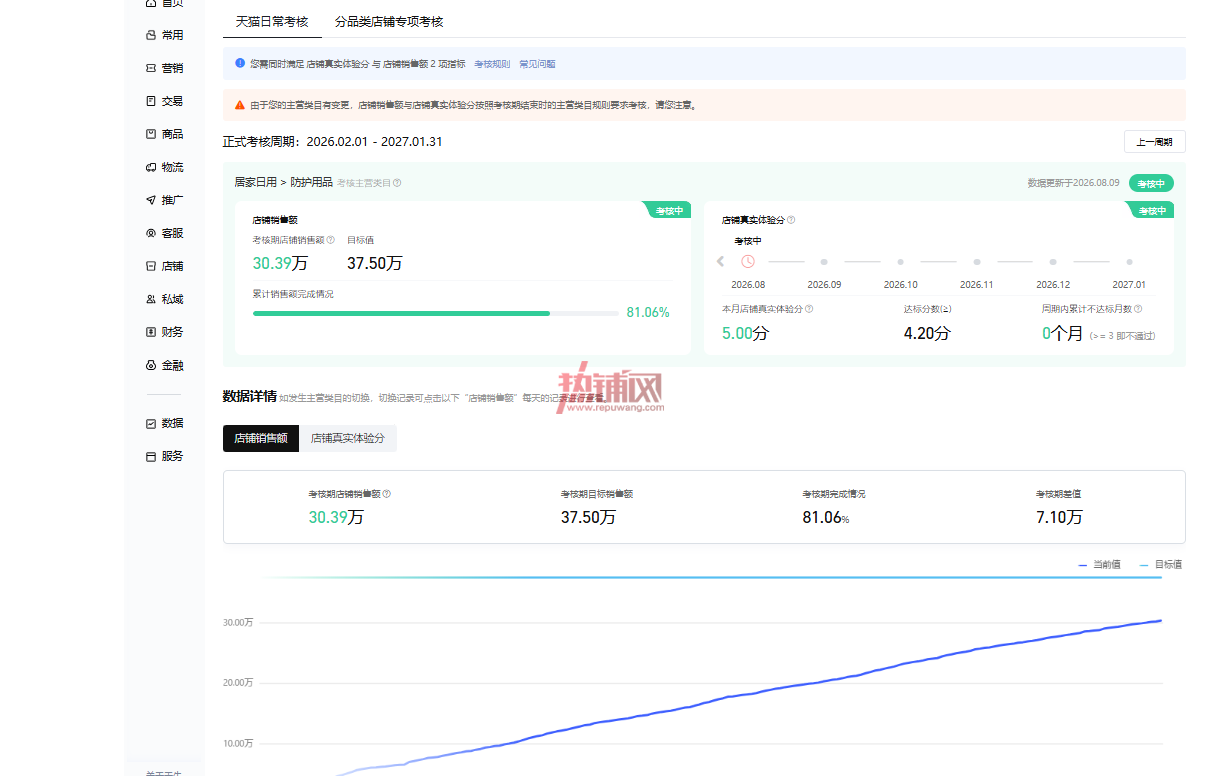Open the 推广 promotion sidebar icon
Image resolution: width=1220 pixels, height=776 pixels.
click(x=151, y=200)
